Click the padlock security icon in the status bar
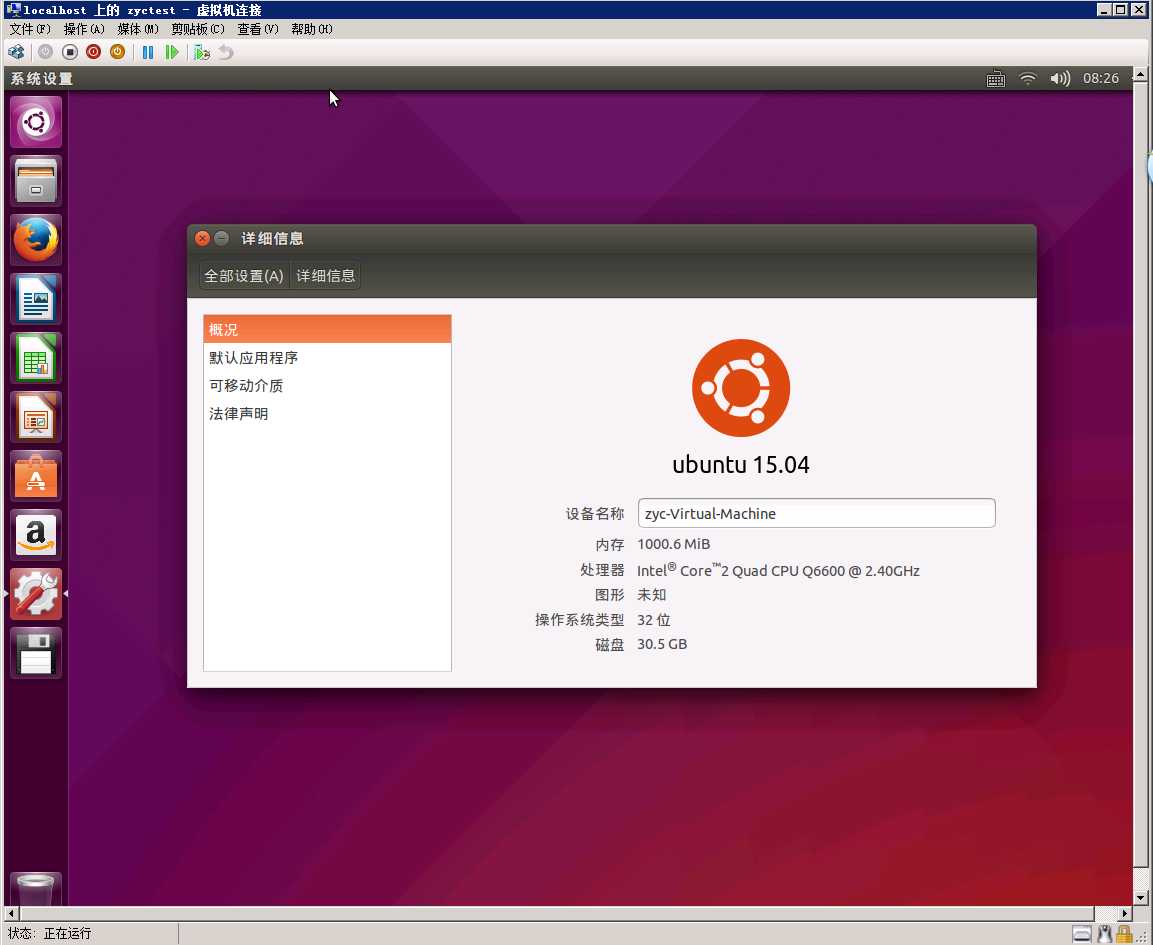Image resolution: width=1153 pixels, height=945 pixels. (x=1124, y=934)
